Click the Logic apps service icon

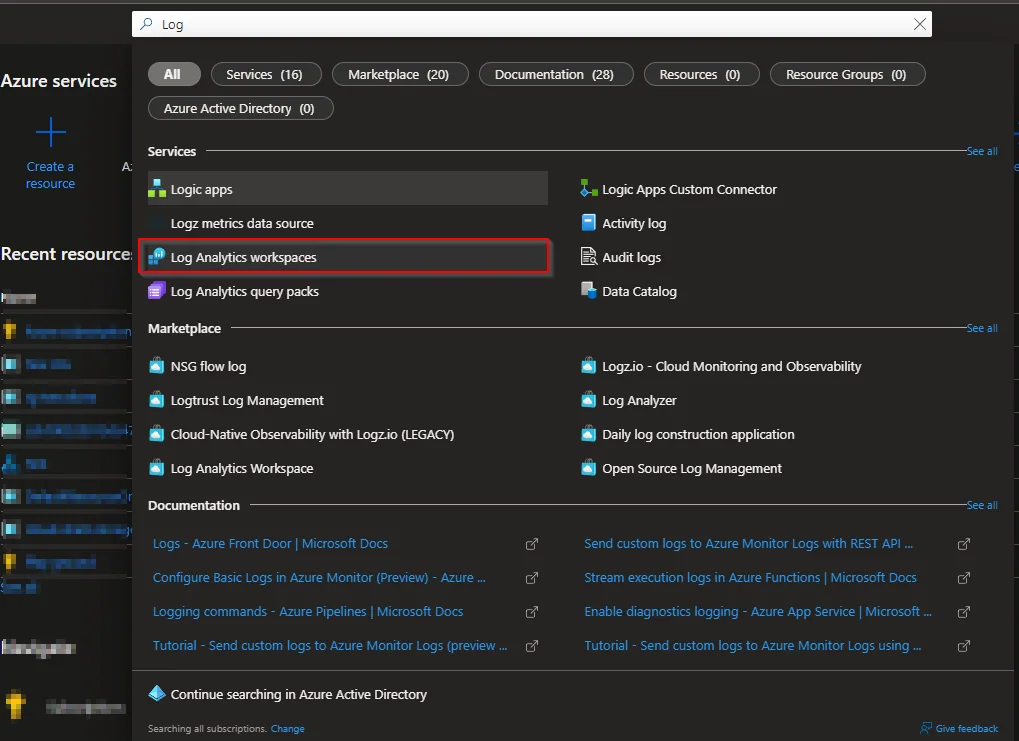157,189
